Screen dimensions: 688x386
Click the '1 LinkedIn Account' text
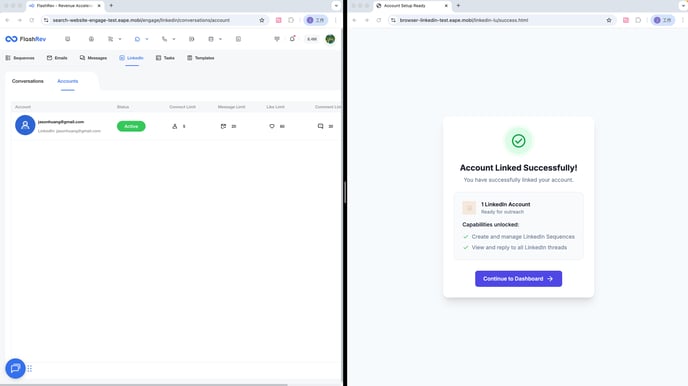505,204
